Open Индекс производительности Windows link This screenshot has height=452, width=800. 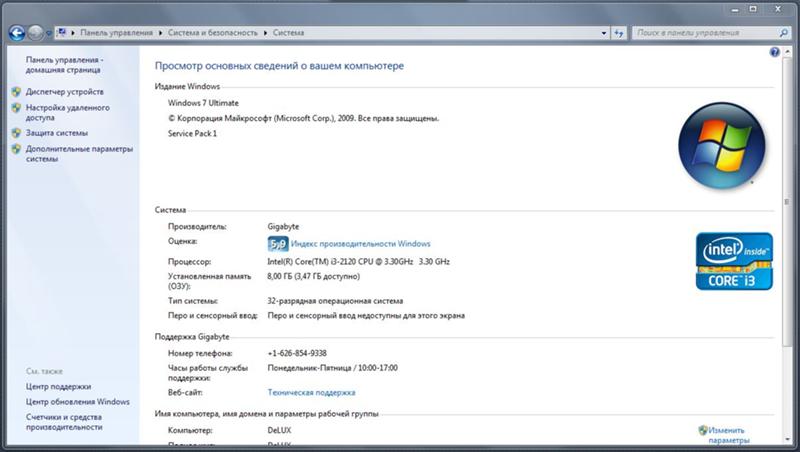[361, 244]
